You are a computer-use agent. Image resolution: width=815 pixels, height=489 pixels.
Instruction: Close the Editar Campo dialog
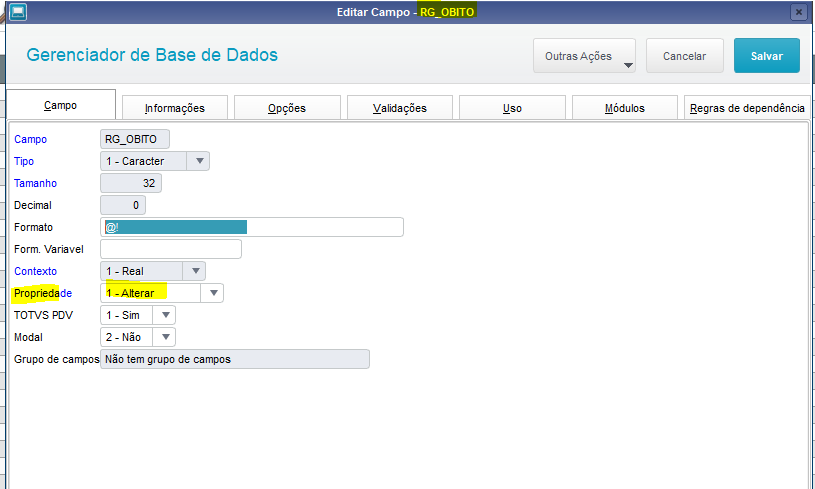(x=798, y=12)
